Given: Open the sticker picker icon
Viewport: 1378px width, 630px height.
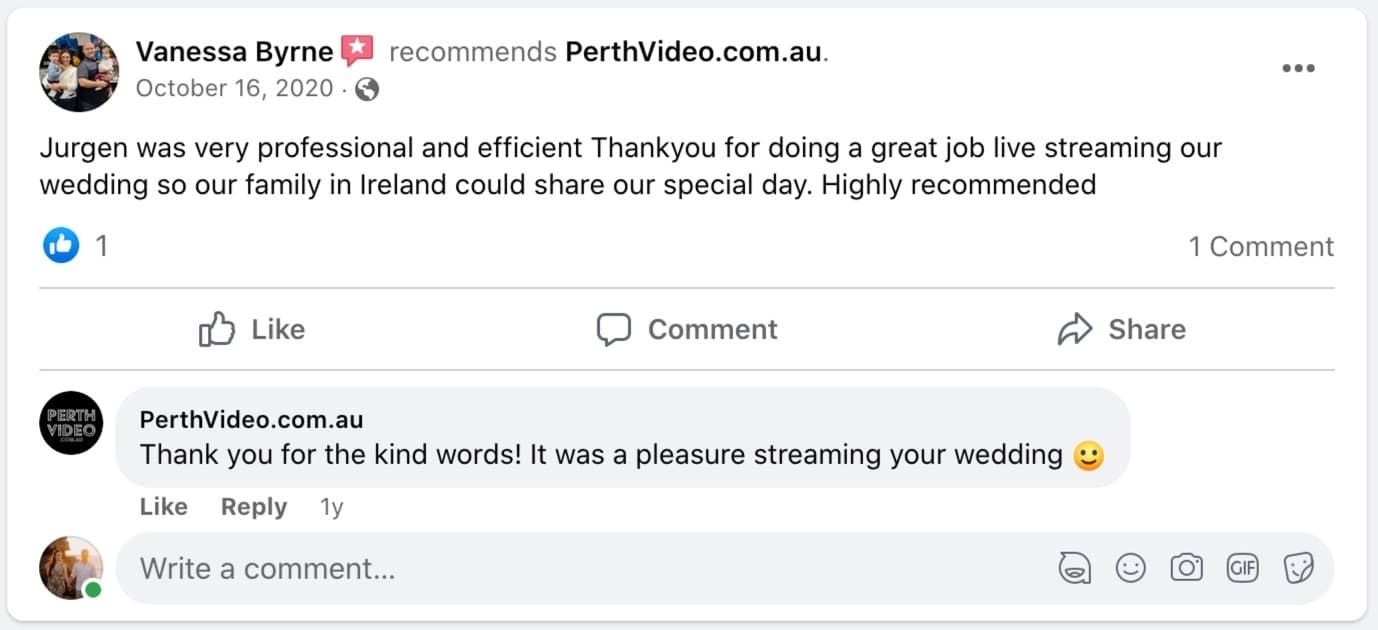Looking at the screenshot, I should click(1298, 569).
